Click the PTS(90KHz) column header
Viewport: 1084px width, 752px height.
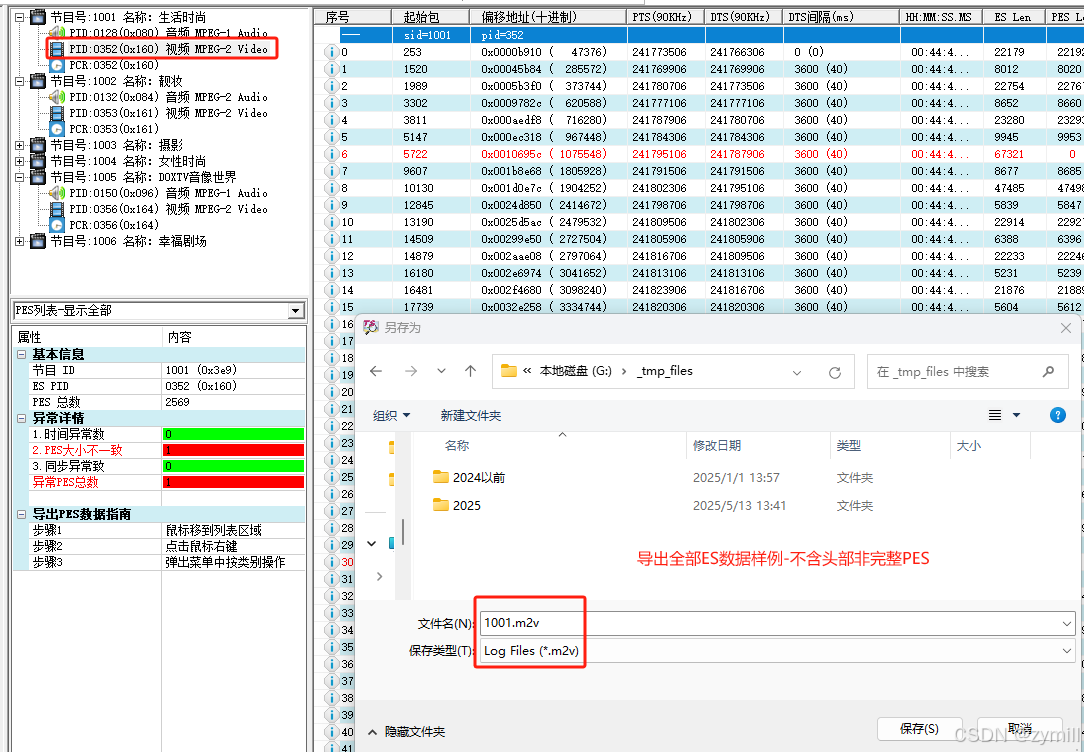click(664, 17)
